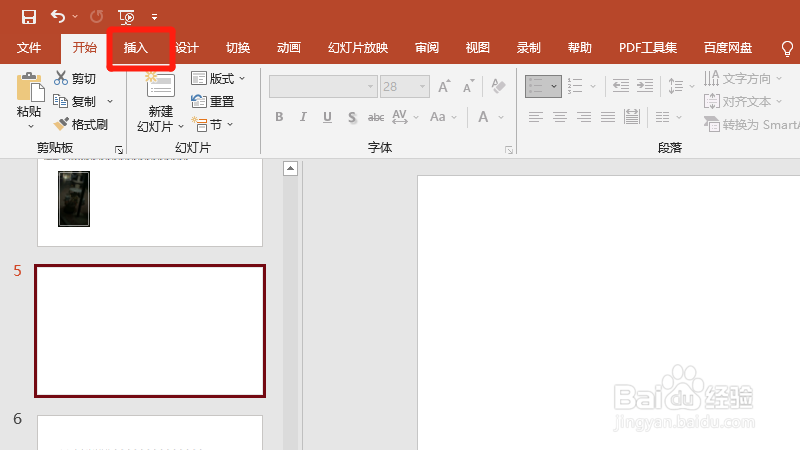Align text left
The image size is (800, 450).
point(535,117)
